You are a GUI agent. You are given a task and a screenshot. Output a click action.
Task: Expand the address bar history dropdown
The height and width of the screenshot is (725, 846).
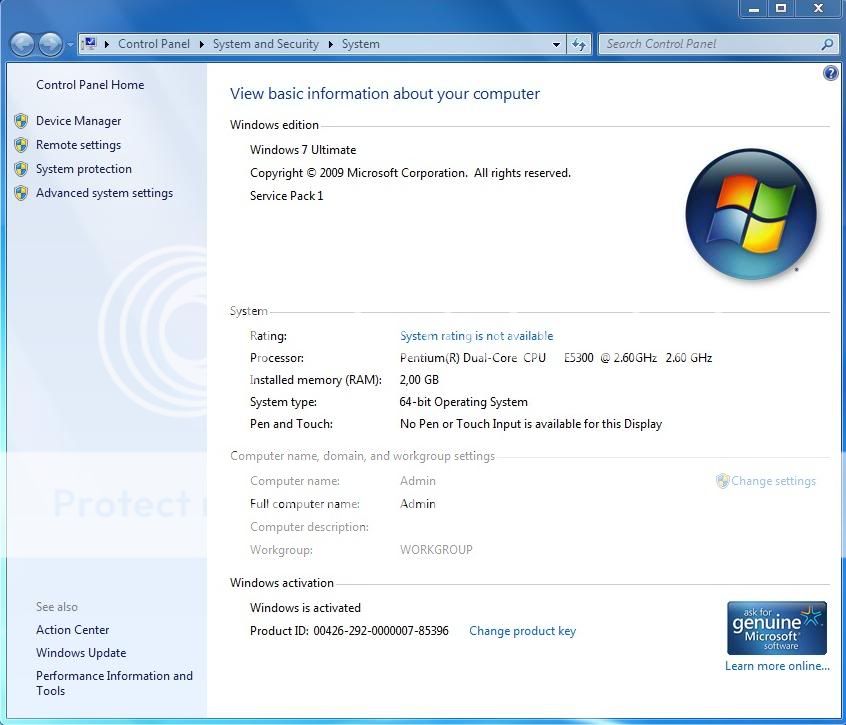(x=557, y=44)
